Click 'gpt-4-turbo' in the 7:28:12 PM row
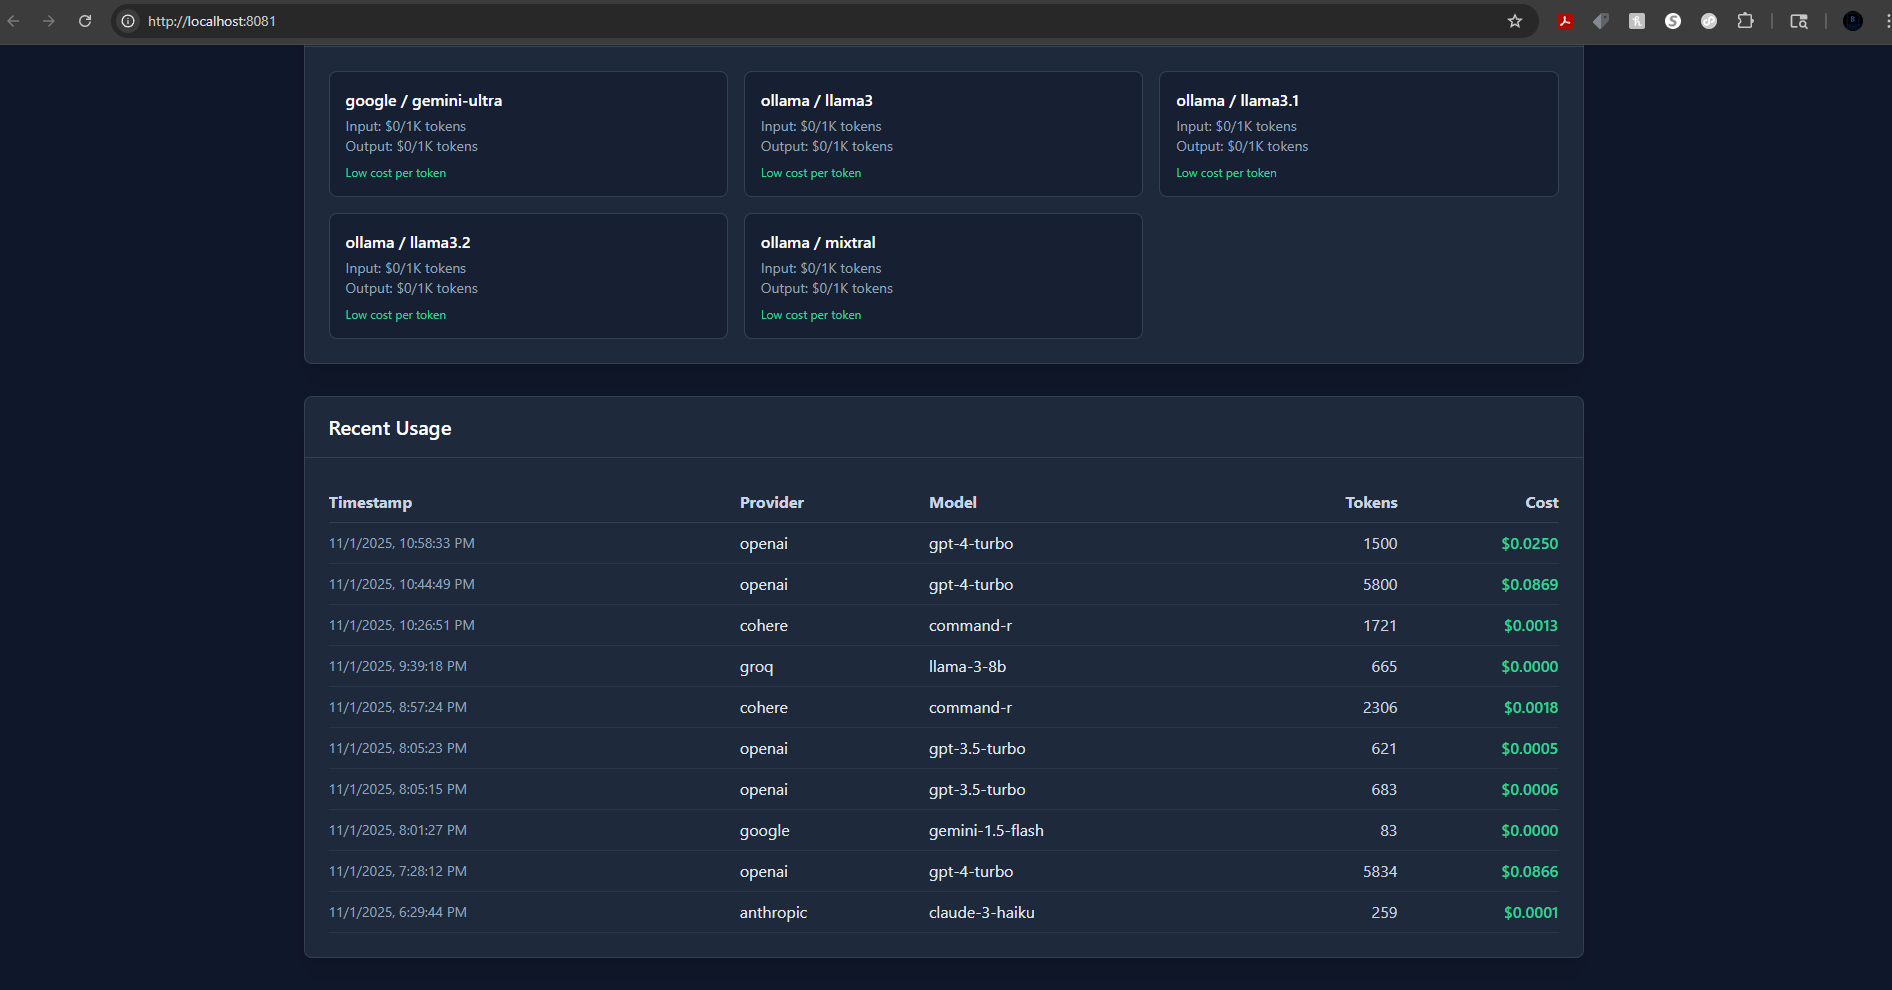This screenshot has height=990, width=1892. tap(971, 872)
